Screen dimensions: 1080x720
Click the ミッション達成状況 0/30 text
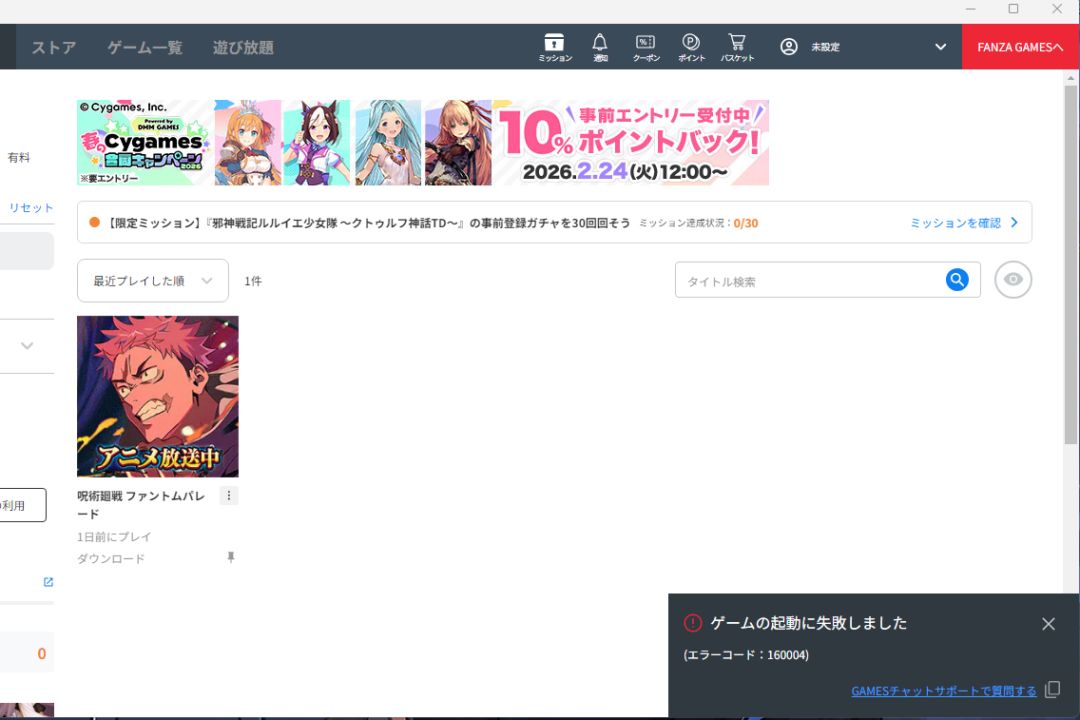(698, 223)
